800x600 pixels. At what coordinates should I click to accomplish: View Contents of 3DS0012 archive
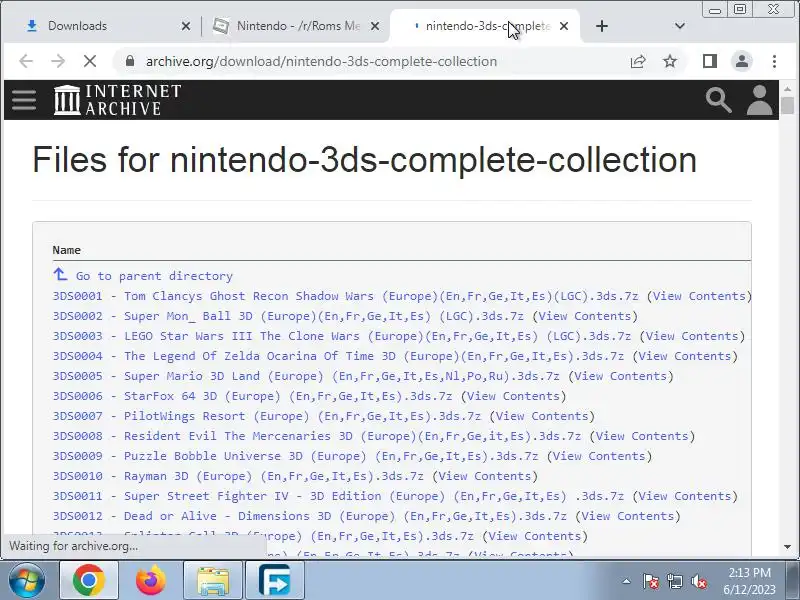[x=628, y=516]
